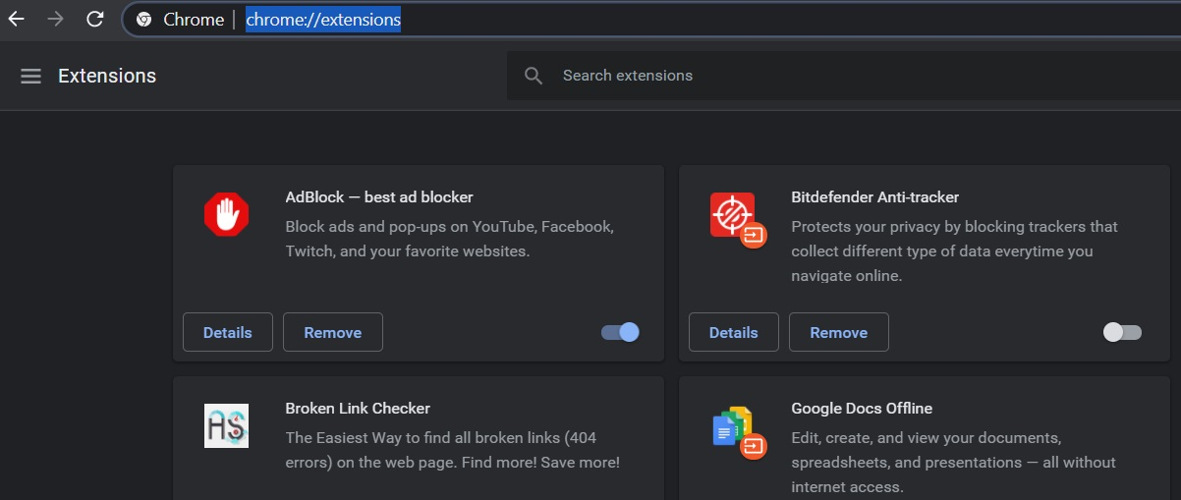Click the Broken Link Checker icon
Screen dimensions: 1181x500
226,426
